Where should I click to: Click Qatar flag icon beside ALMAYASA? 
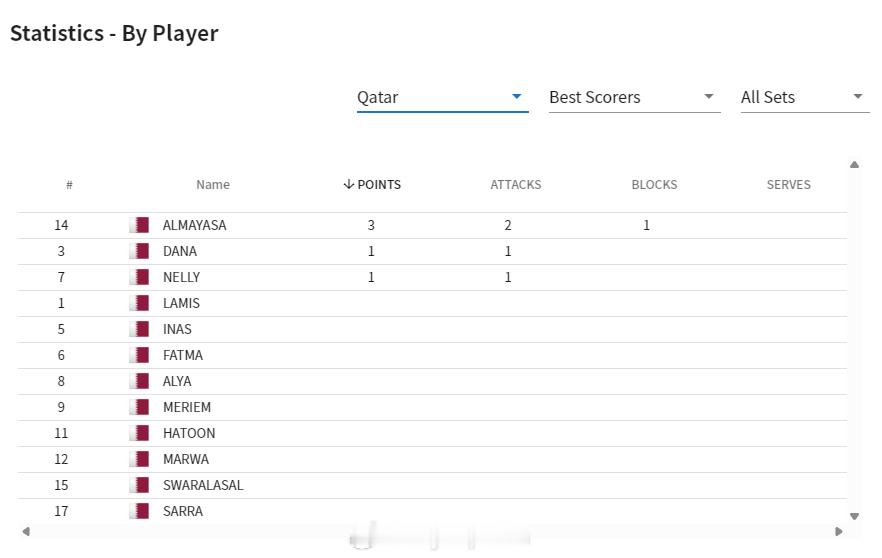[x=139, y=225]
